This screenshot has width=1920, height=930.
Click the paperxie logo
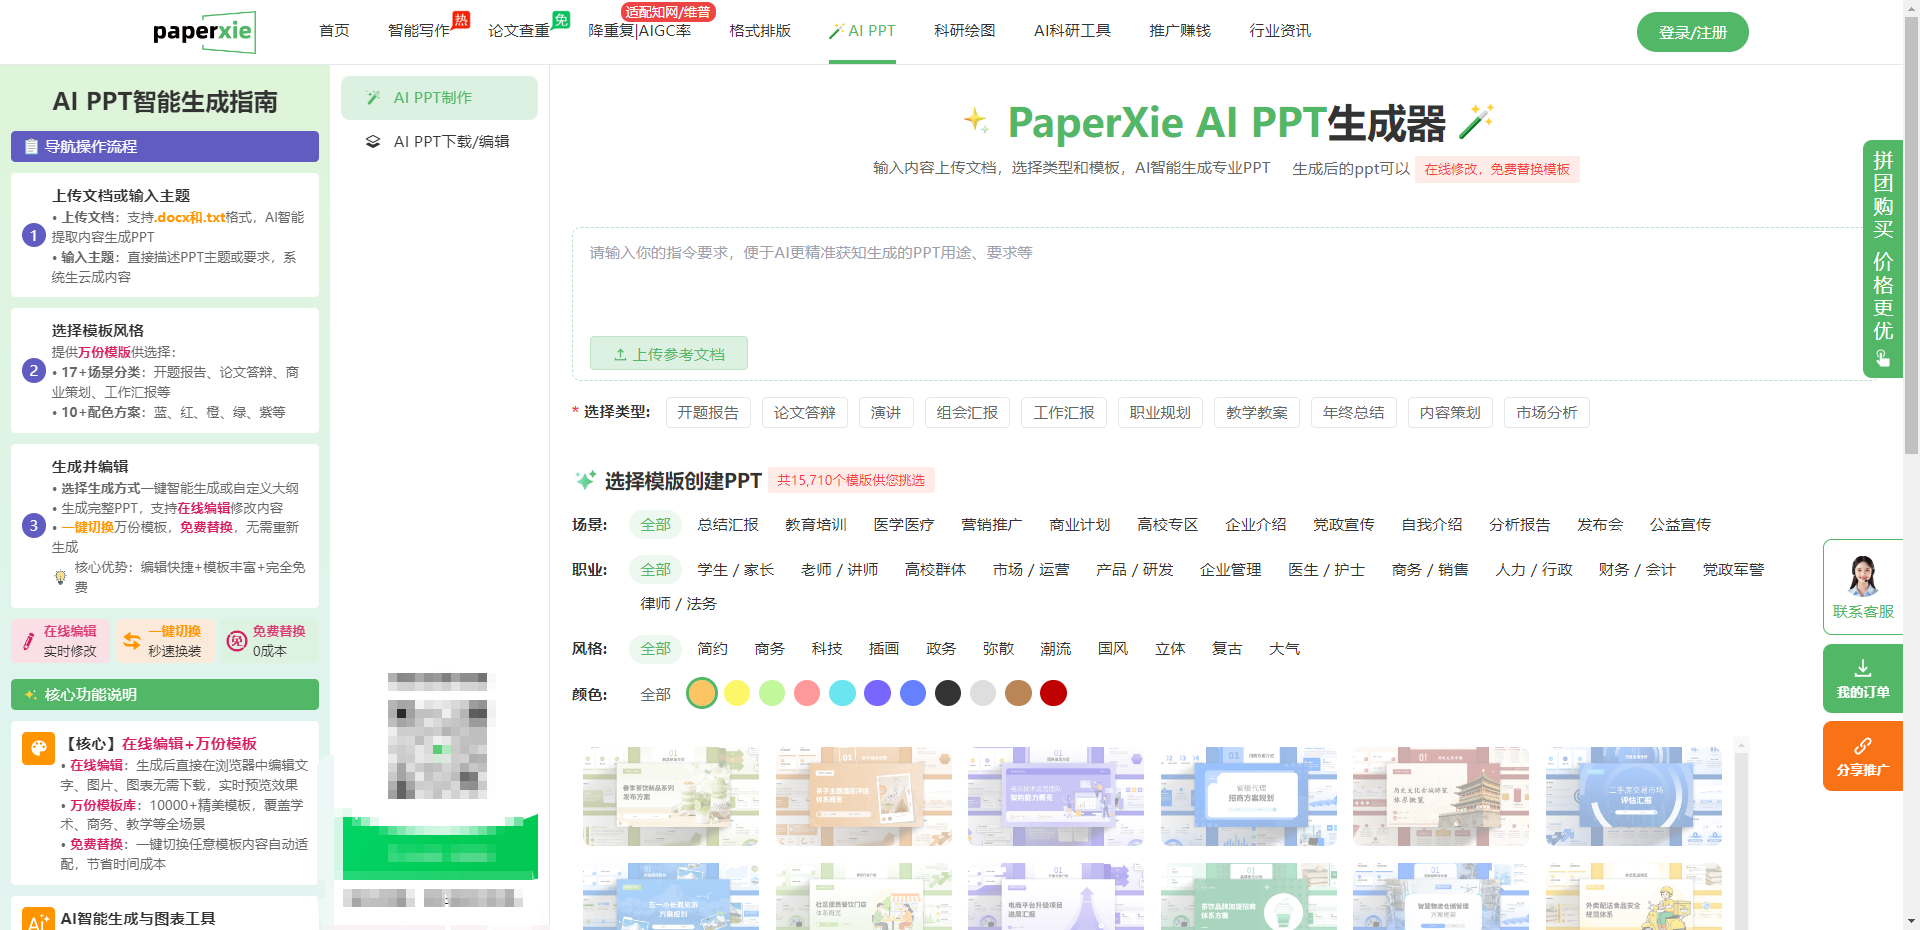click(x=203, y=32)
